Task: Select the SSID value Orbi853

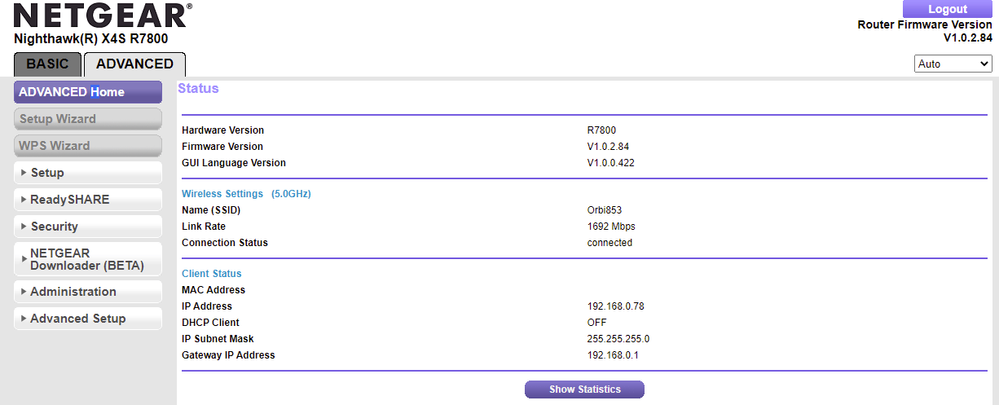Action: pyautogui.click(x=604, y=210)
